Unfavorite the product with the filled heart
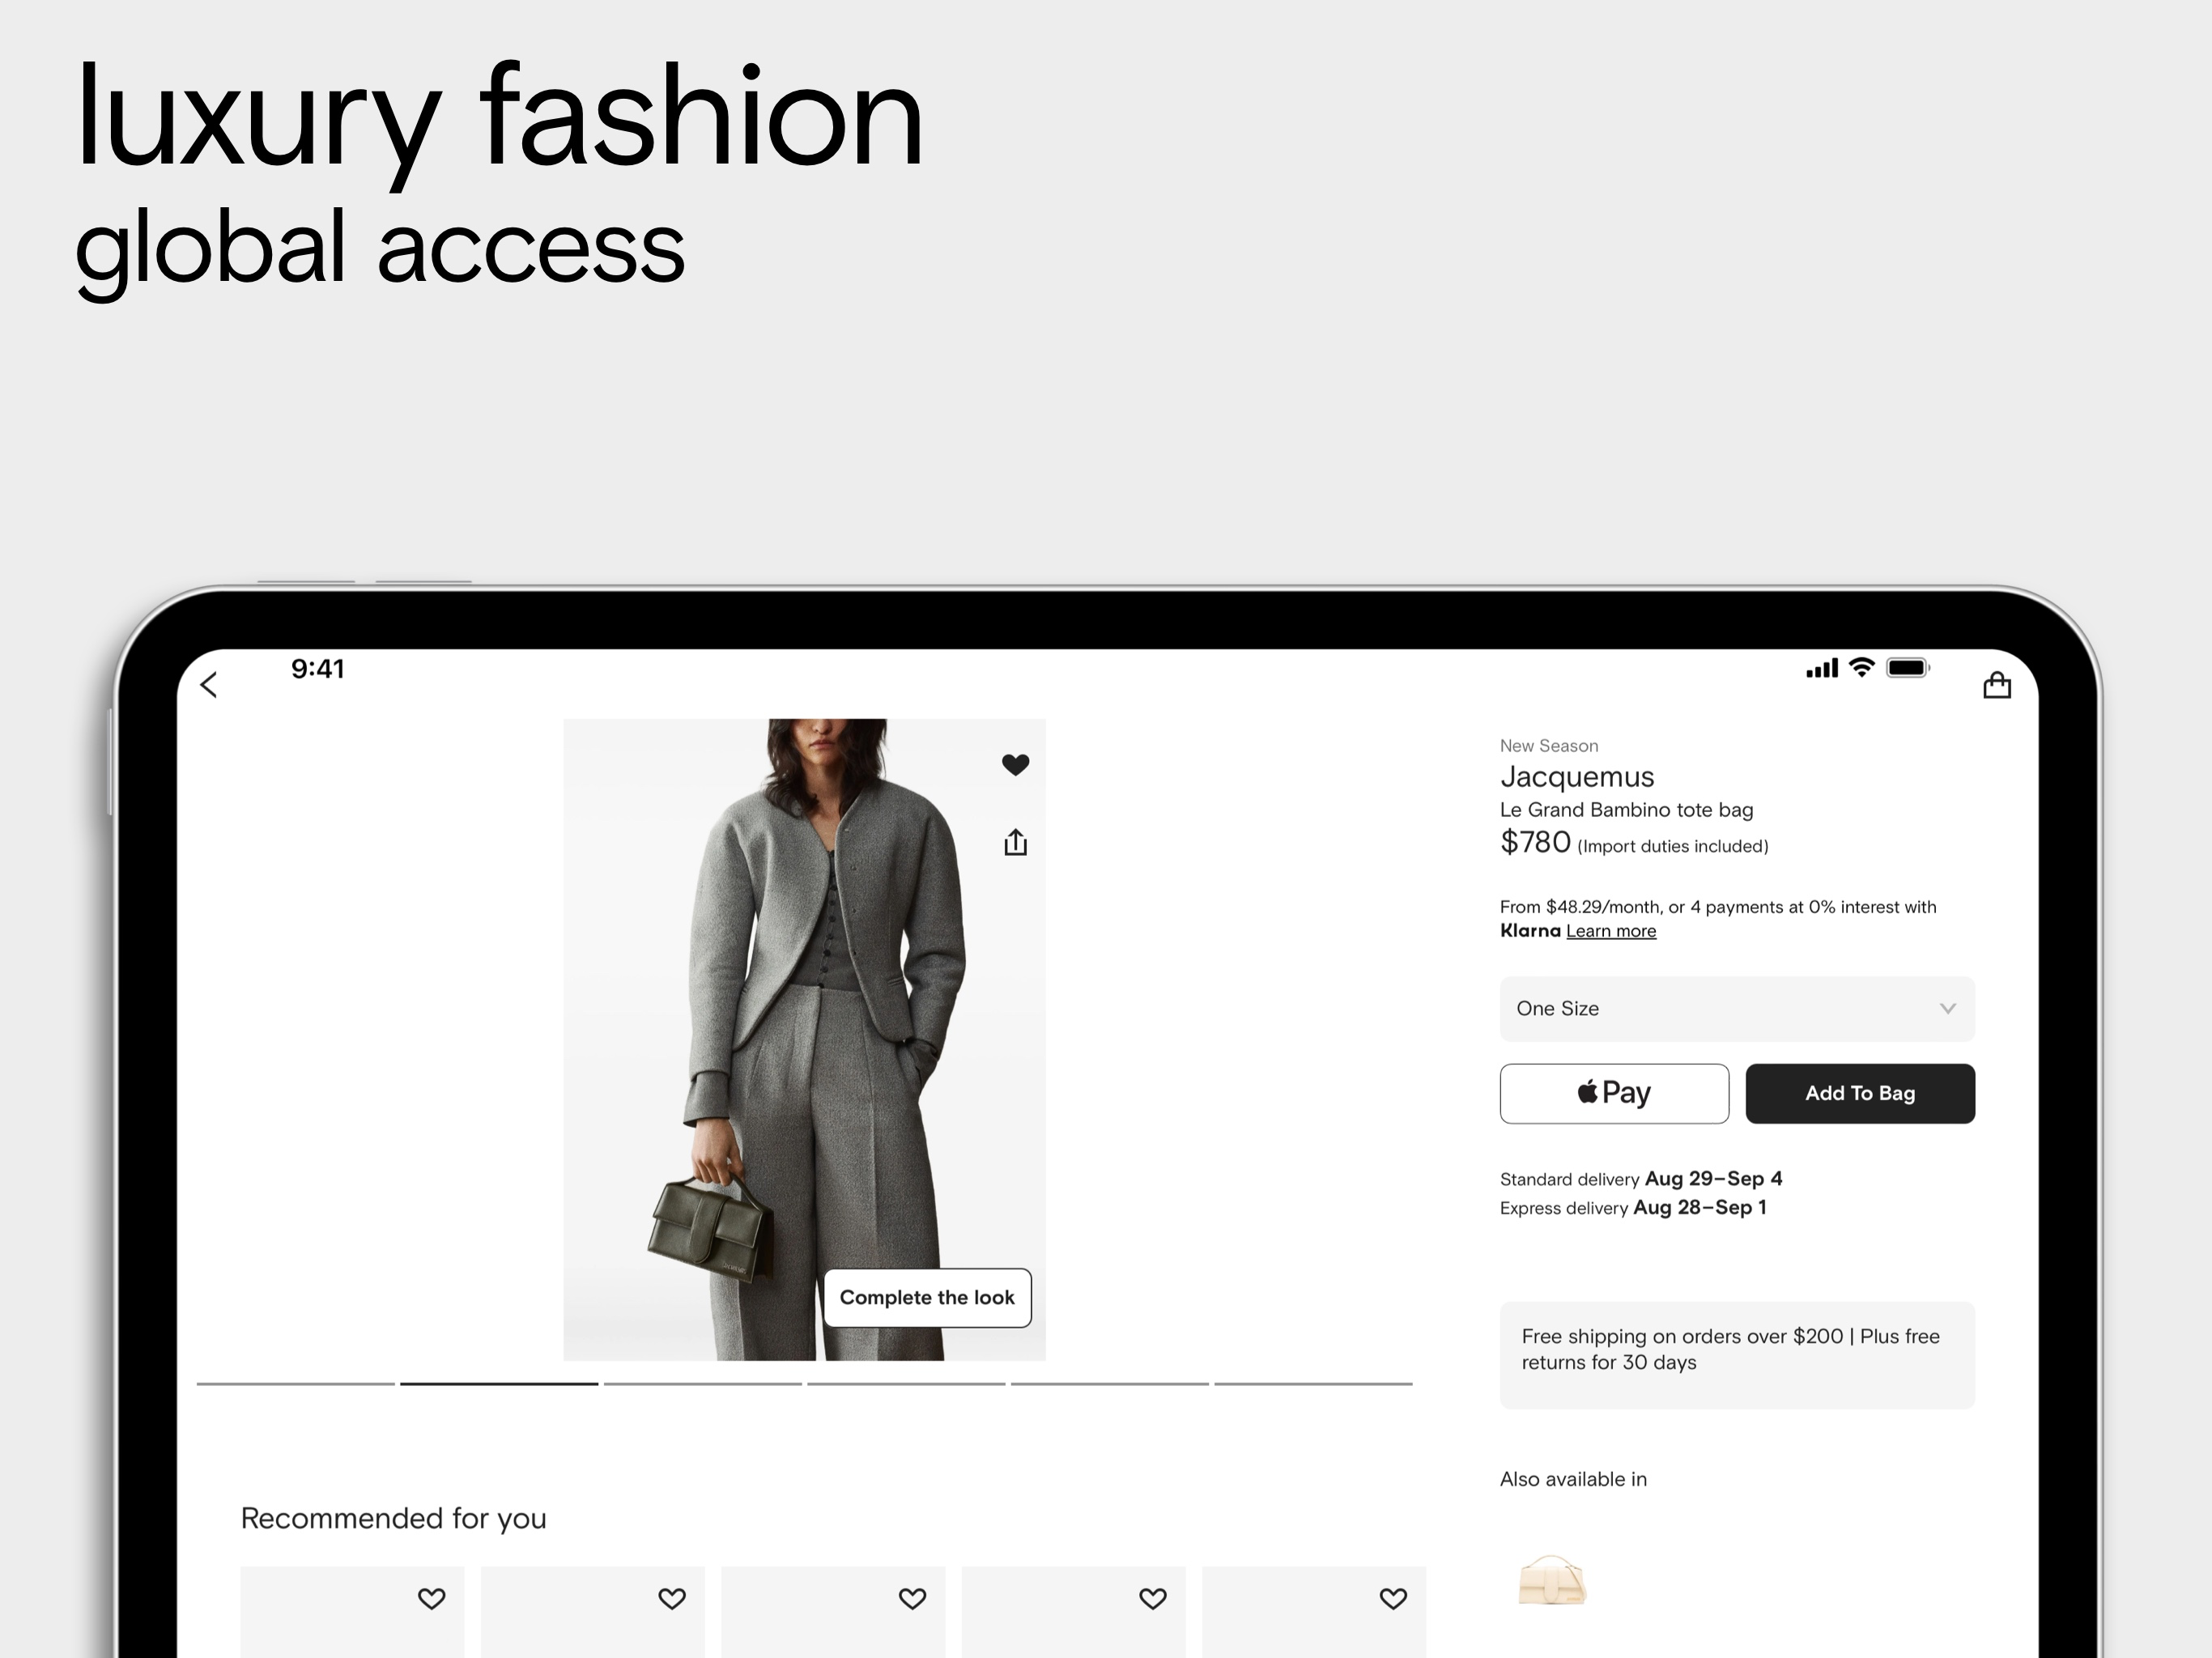2212x1658 pixels. pyautogui.click(x=1015, y=765)
